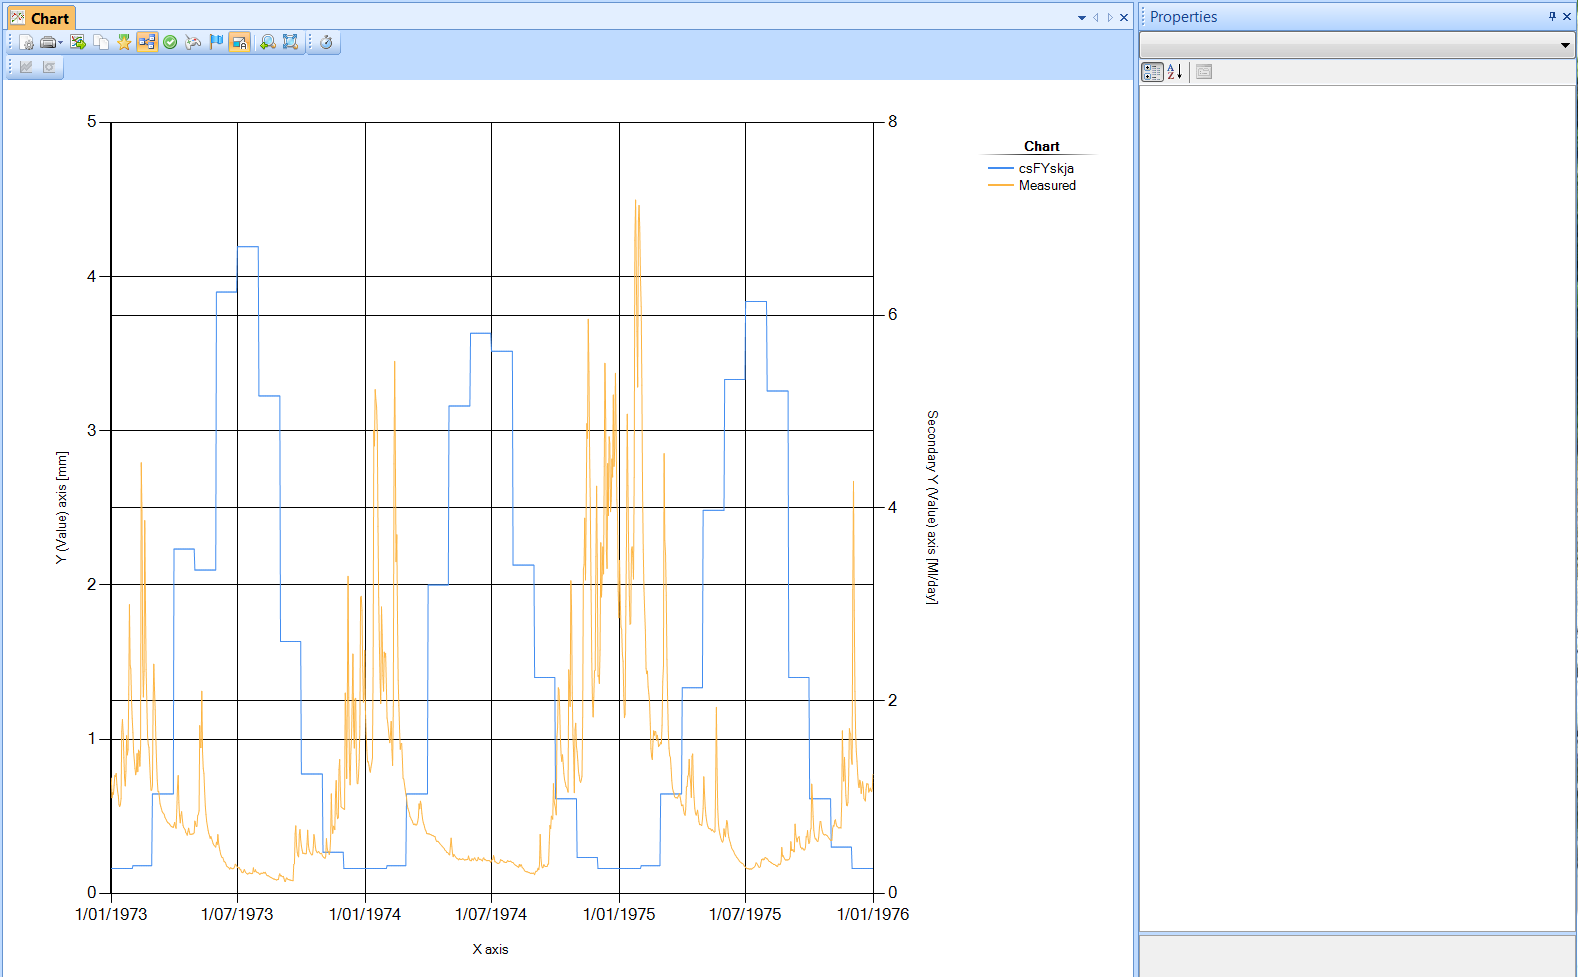
Task: Open the Properties object selector combo box
Action: [1357, 45]
